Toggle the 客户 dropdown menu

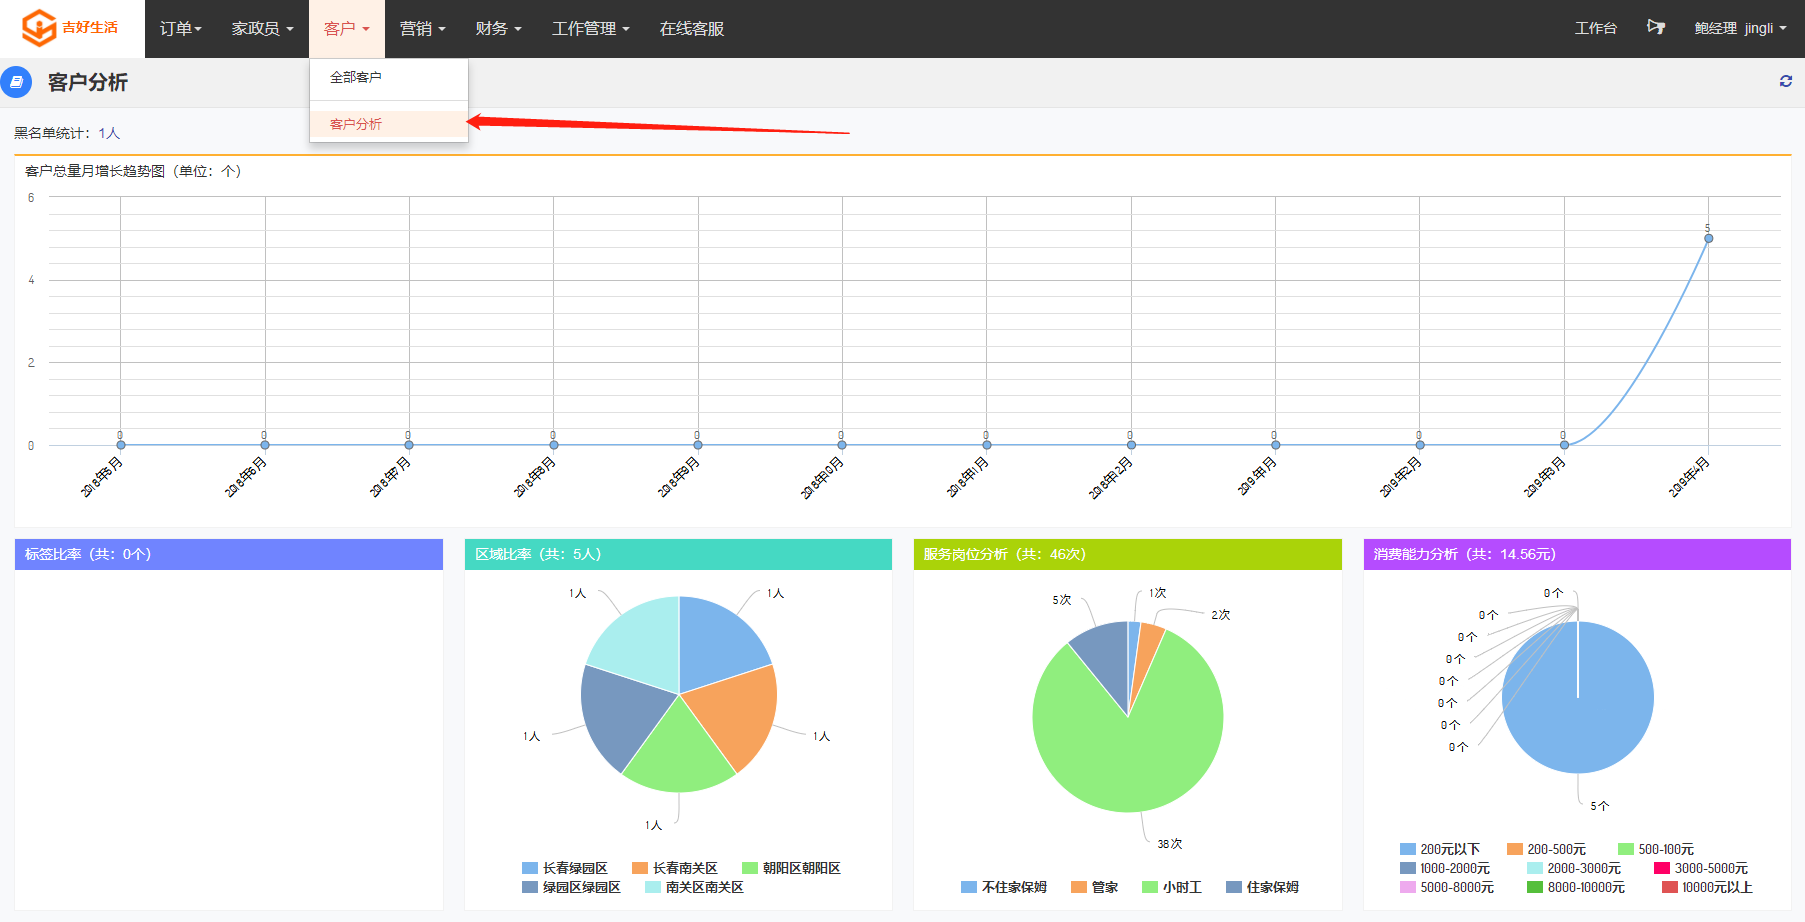347,29
